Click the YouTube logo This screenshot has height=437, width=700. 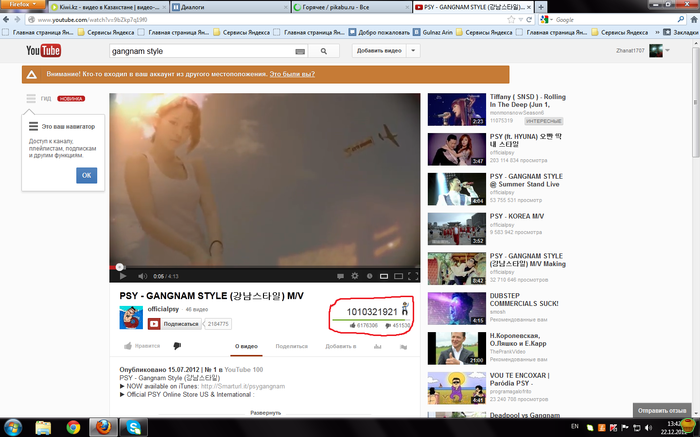coord(43,50)
